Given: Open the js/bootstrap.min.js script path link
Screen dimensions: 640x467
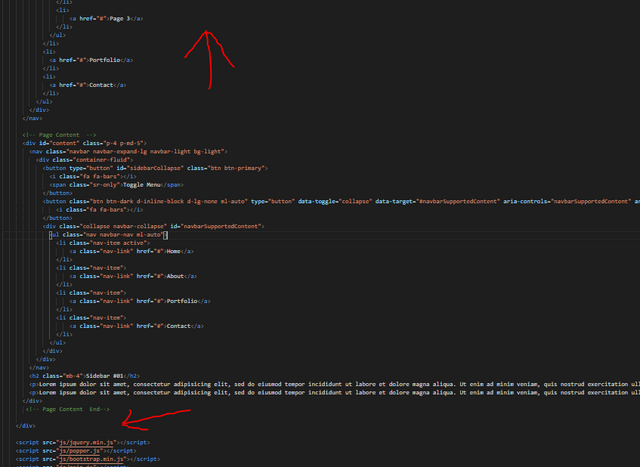Looking at the screenshot, I should pyautogui.click(x=91, y=459).
